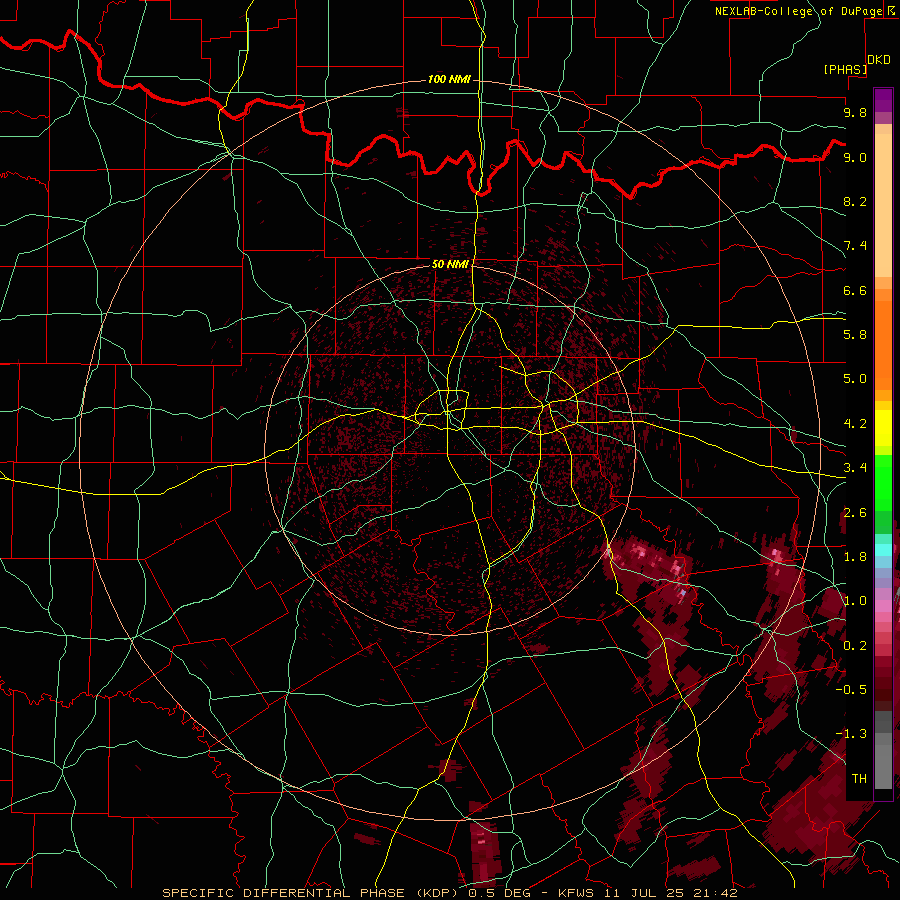This screenshot has width=900, height=900.
Task: Click the 8.2 scale value
Action: pos(855,201)
